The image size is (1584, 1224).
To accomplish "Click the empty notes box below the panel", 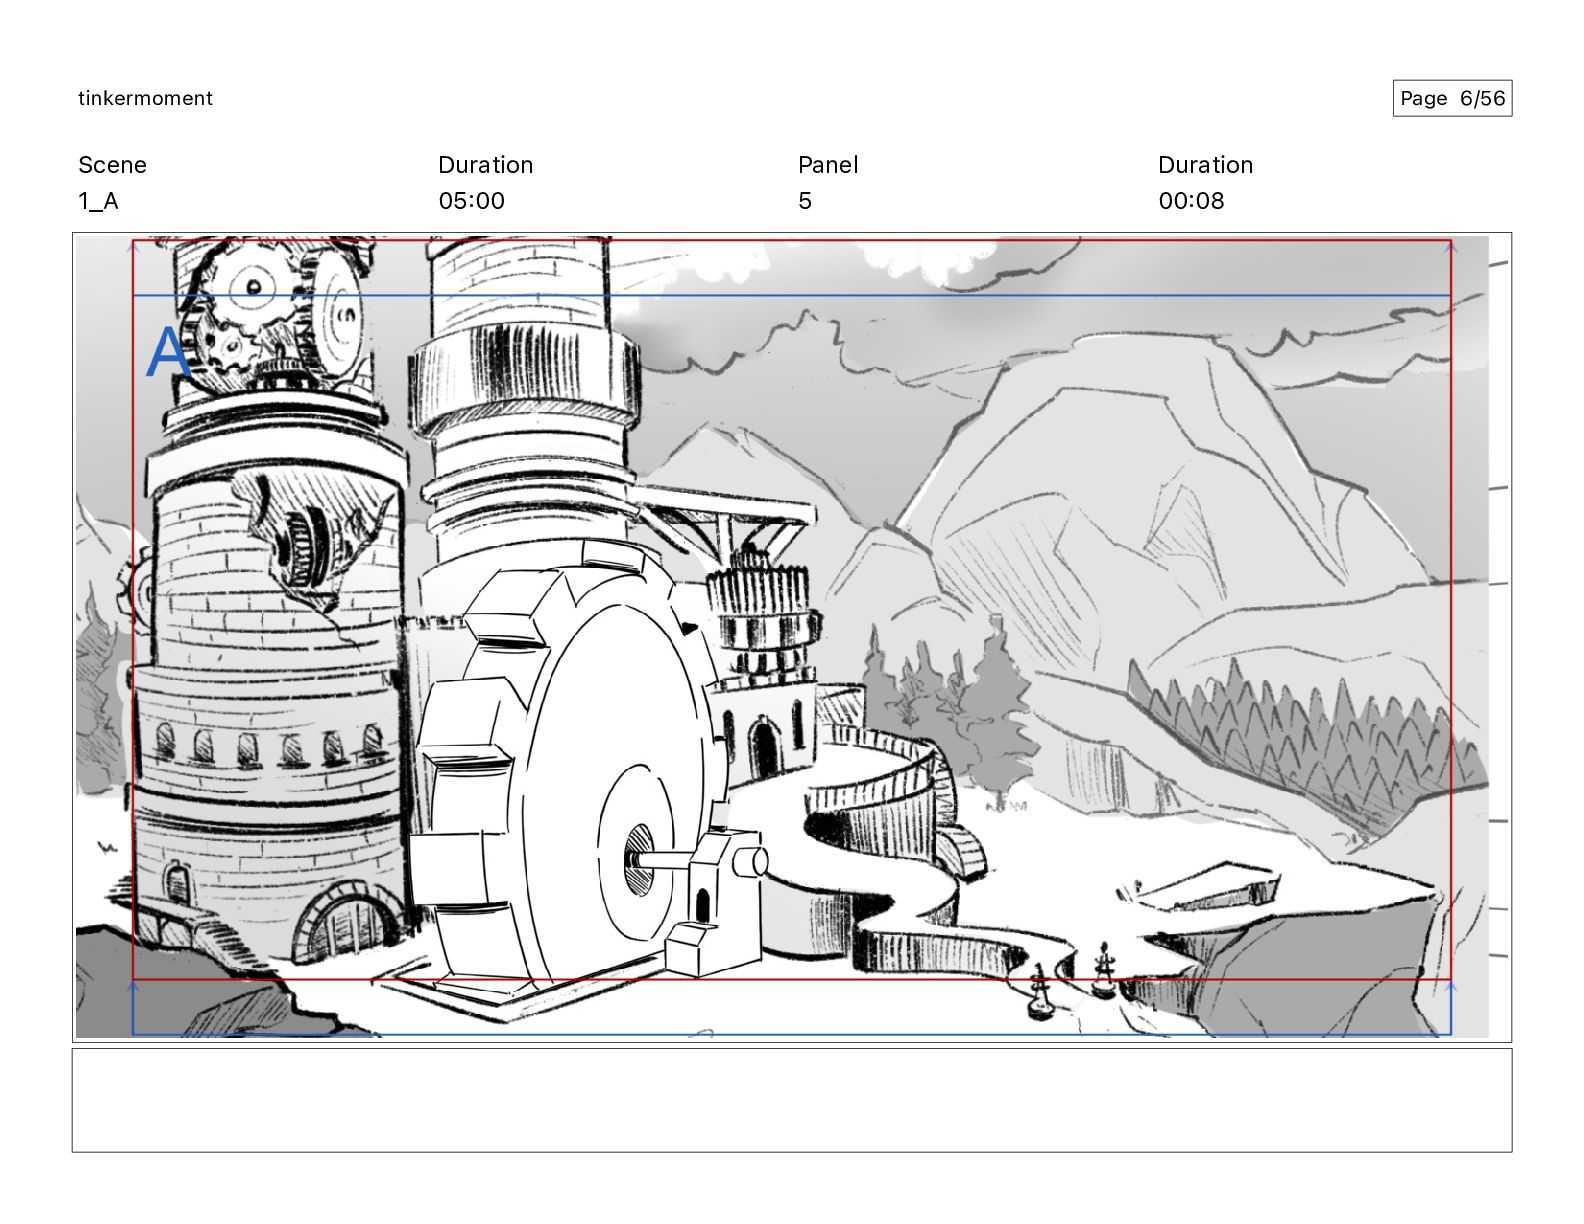I will tap(792, 1100).
